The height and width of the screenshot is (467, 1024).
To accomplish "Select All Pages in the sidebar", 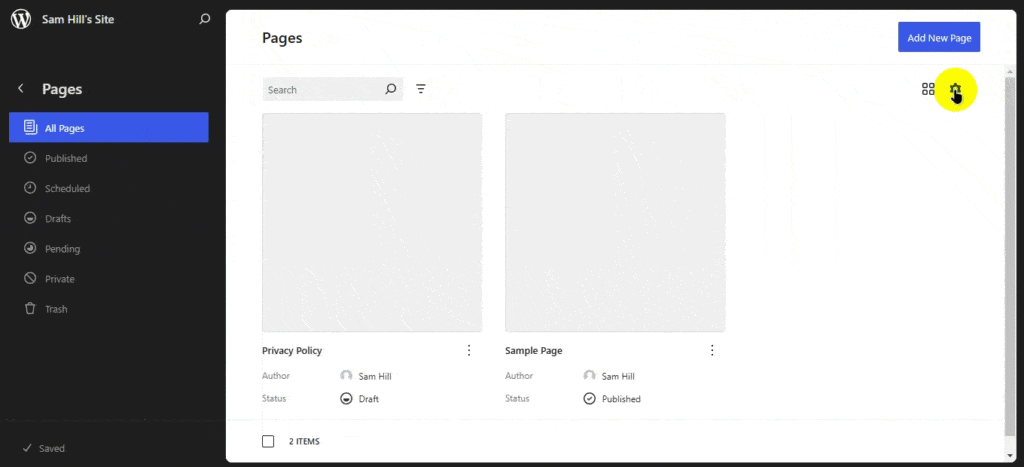I will pyautogui.click(x=109, y=128).
